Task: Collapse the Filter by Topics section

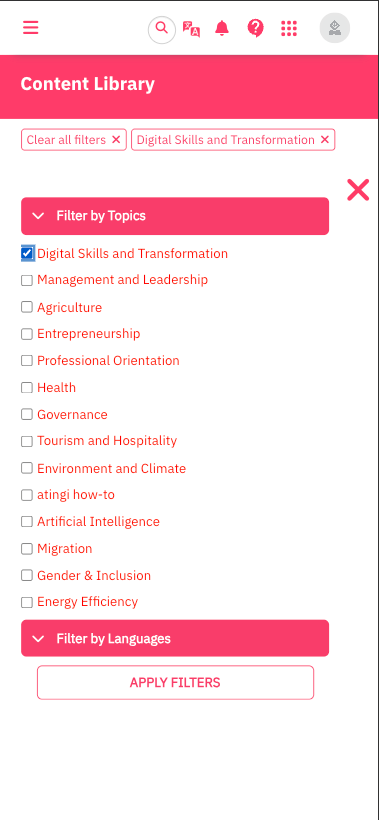Action: (175, 216)
